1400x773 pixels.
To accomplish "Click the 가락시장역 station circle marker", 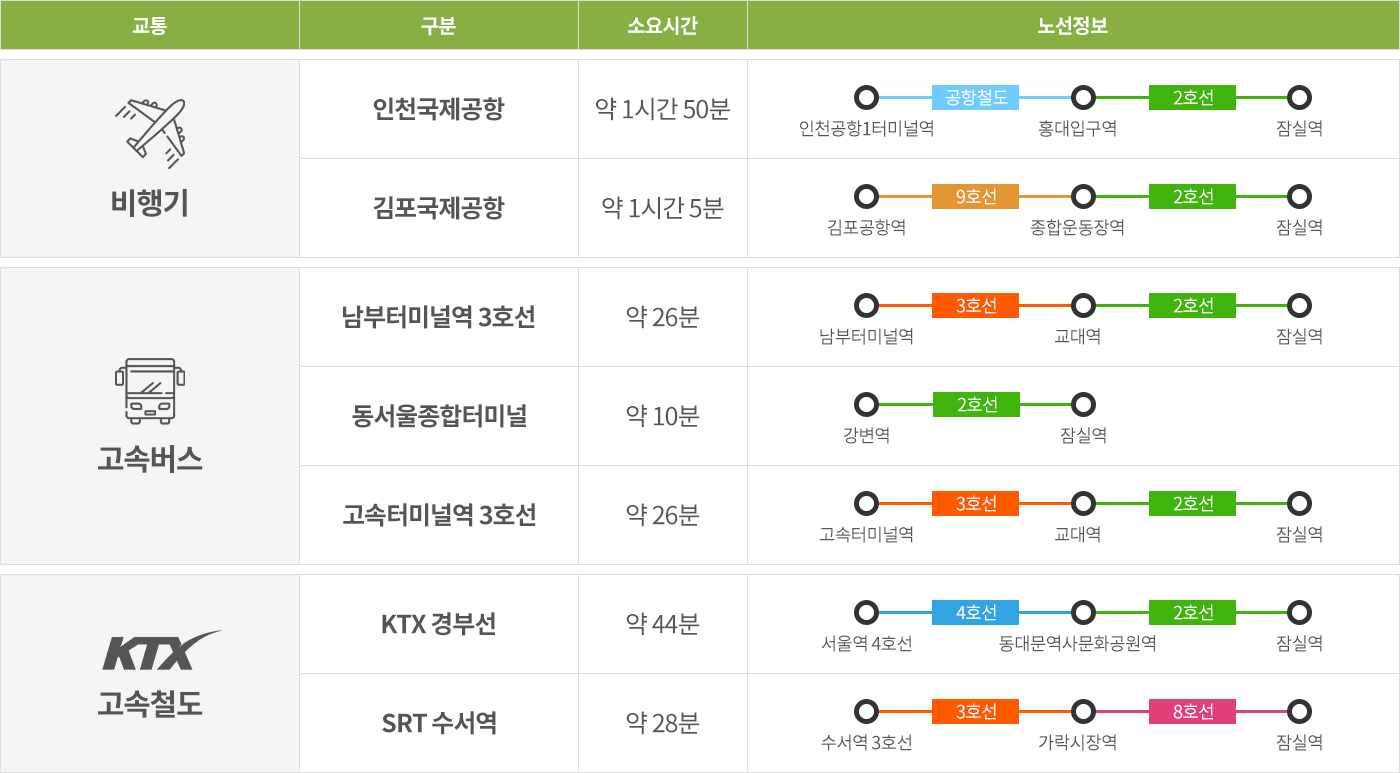I will click(x=1082, y=712).
